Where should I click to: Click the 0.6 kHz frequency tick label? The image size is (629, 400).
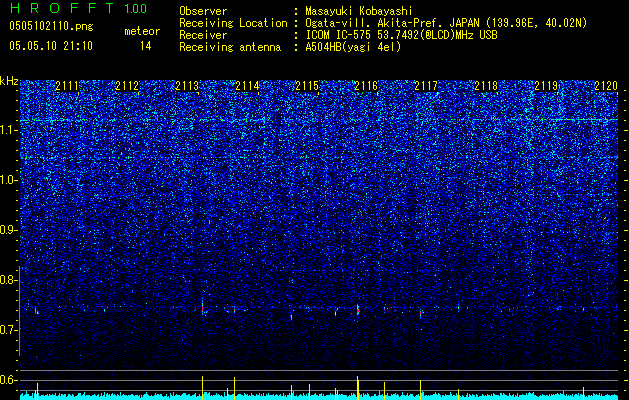[8, 380]
